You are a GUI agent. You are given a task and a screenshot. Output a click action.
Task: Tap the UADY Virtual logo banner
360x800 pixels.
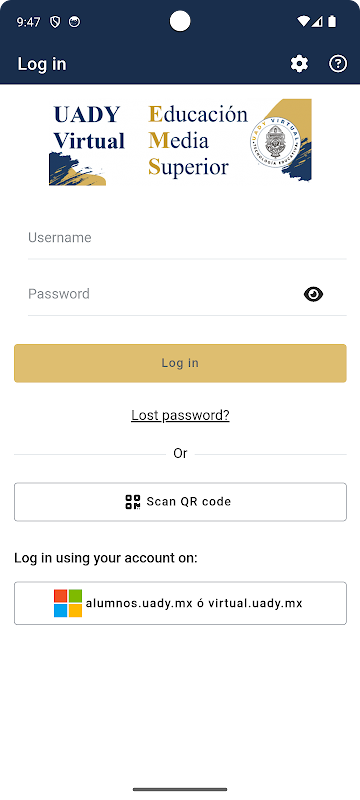180,141
